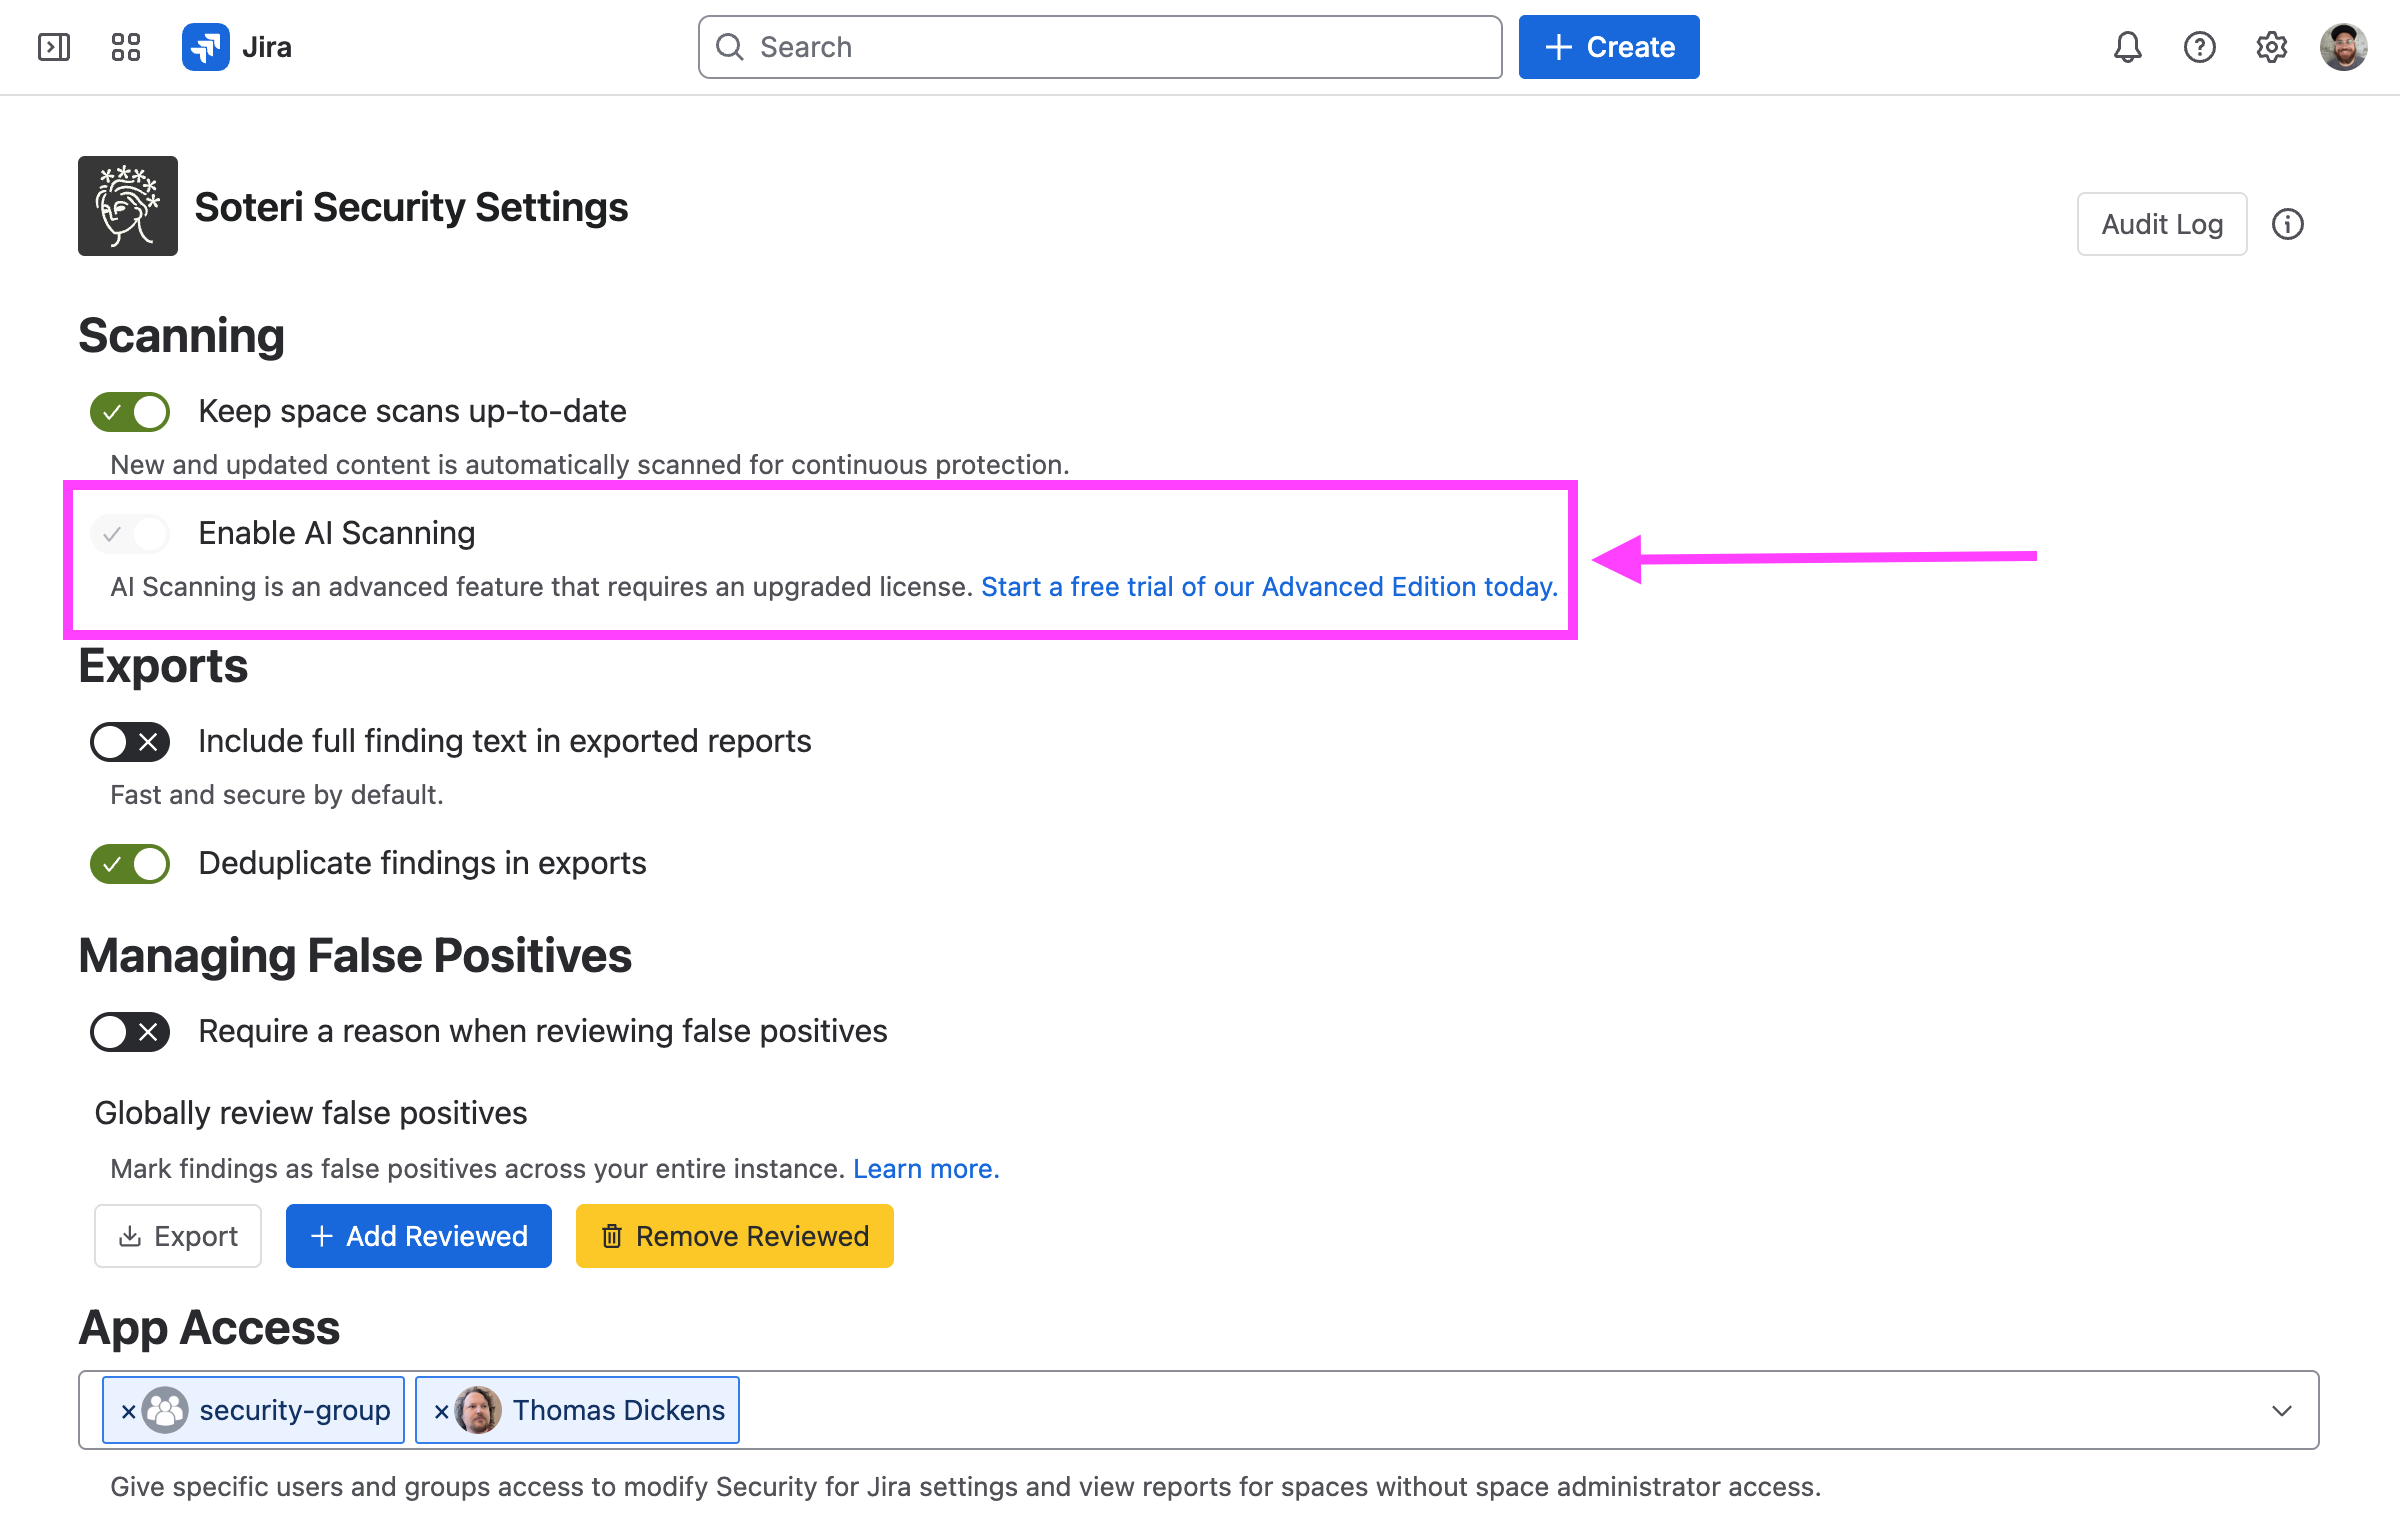Click Remove Reviewed button
This screenshot has height=1524, width=2400.
tap(735, 1236)
